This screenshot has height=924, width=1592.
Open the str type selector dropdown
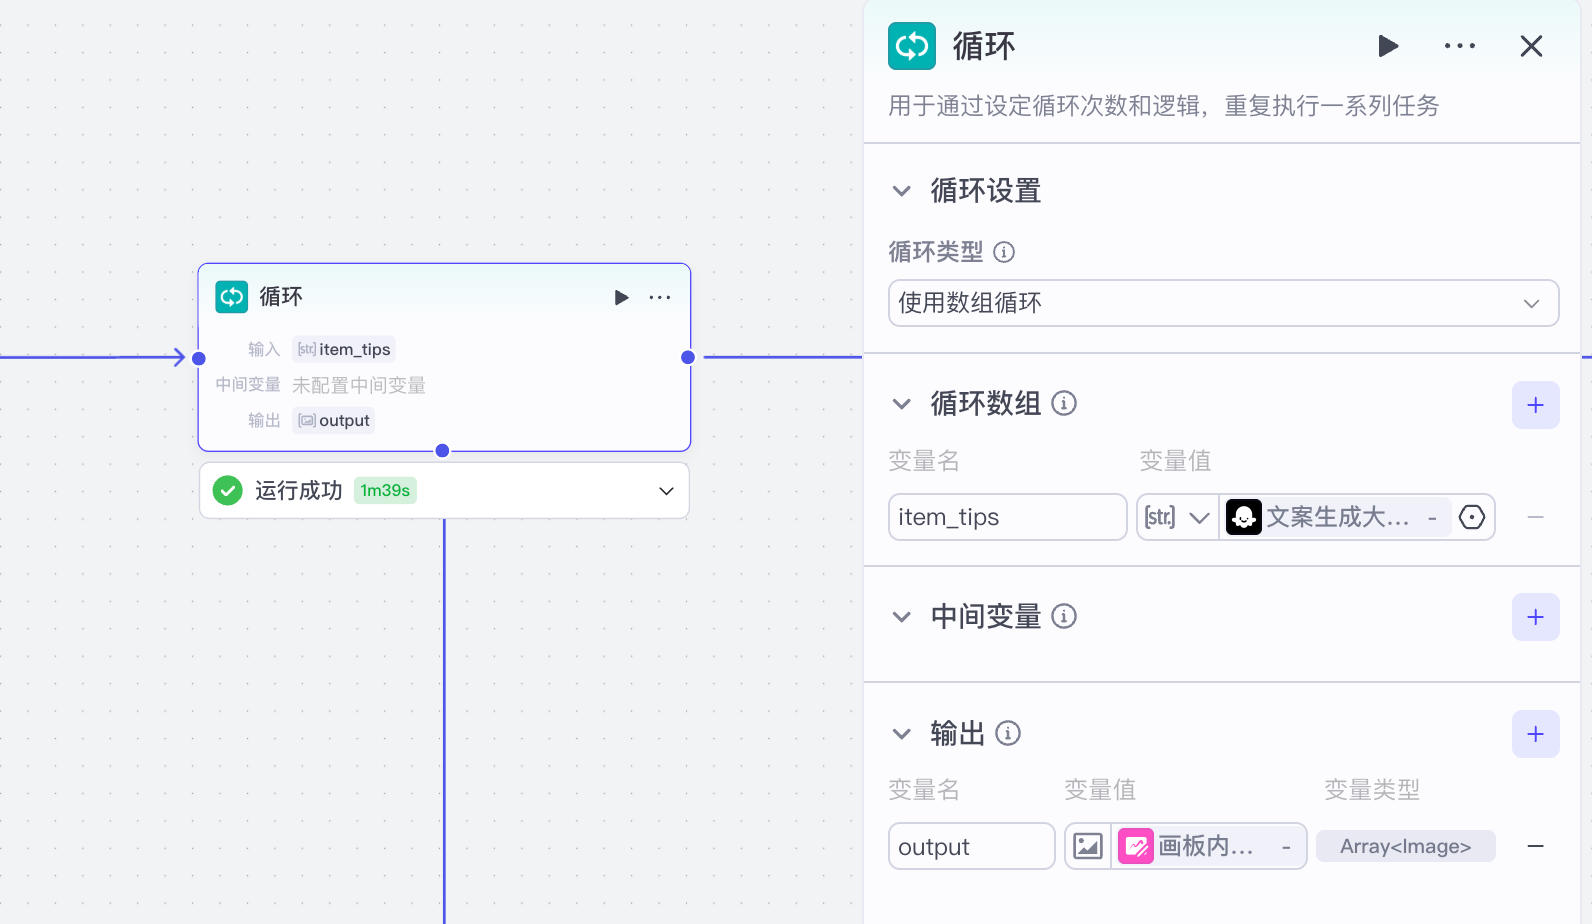(x=1177, y=517)
